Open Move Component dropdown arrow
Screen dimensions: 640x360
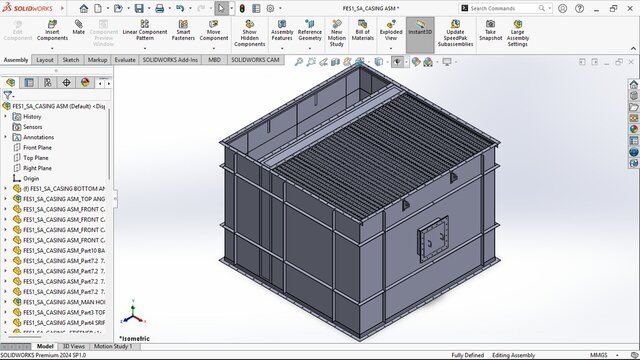(213, 48)
